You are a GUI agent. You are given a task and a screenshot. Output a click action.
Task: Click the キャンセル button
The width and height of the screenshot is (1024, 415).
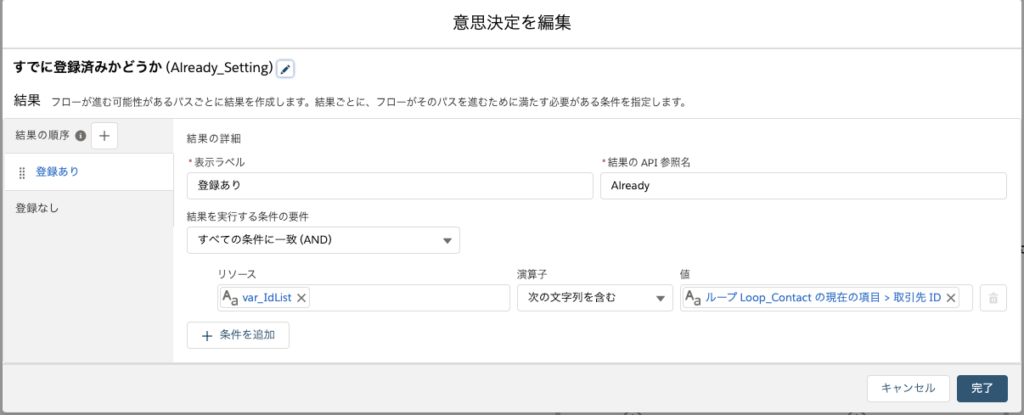tap(908, 388)
